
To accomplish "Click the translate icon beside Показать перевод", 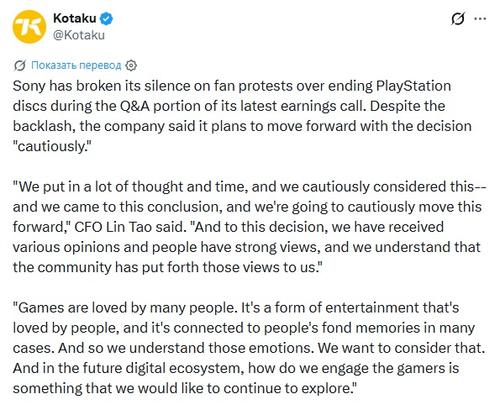I will (20, 65).
